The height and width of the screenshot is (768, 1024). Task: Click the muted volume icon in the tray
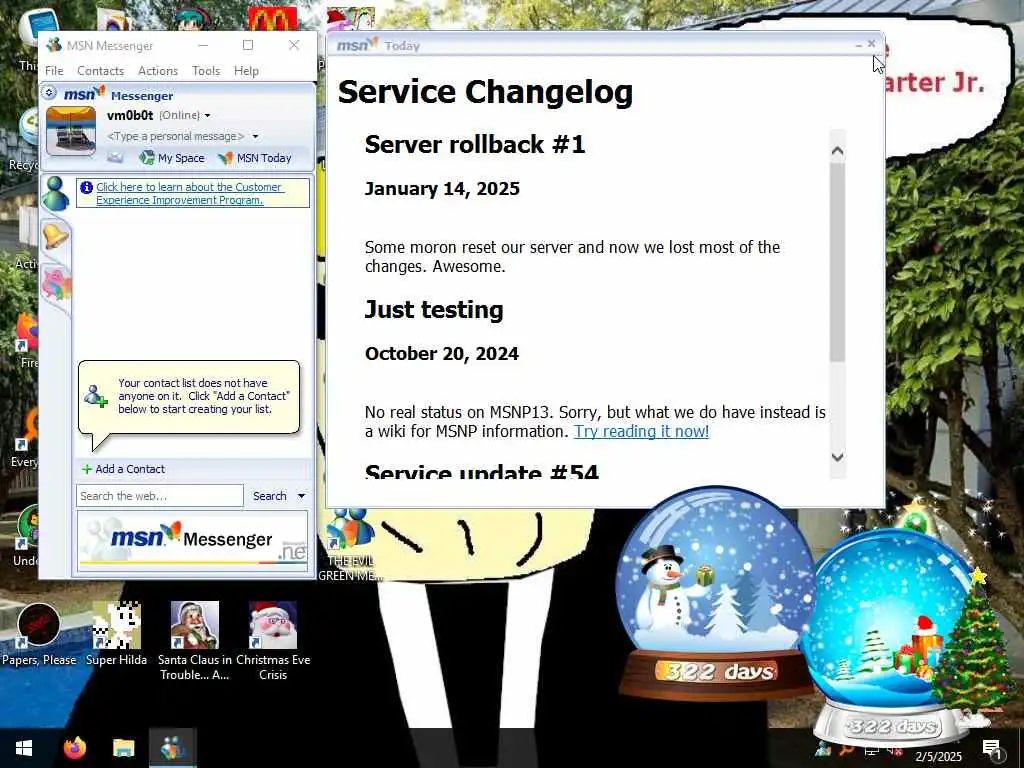pyautogui.click(x=893, y=752)
